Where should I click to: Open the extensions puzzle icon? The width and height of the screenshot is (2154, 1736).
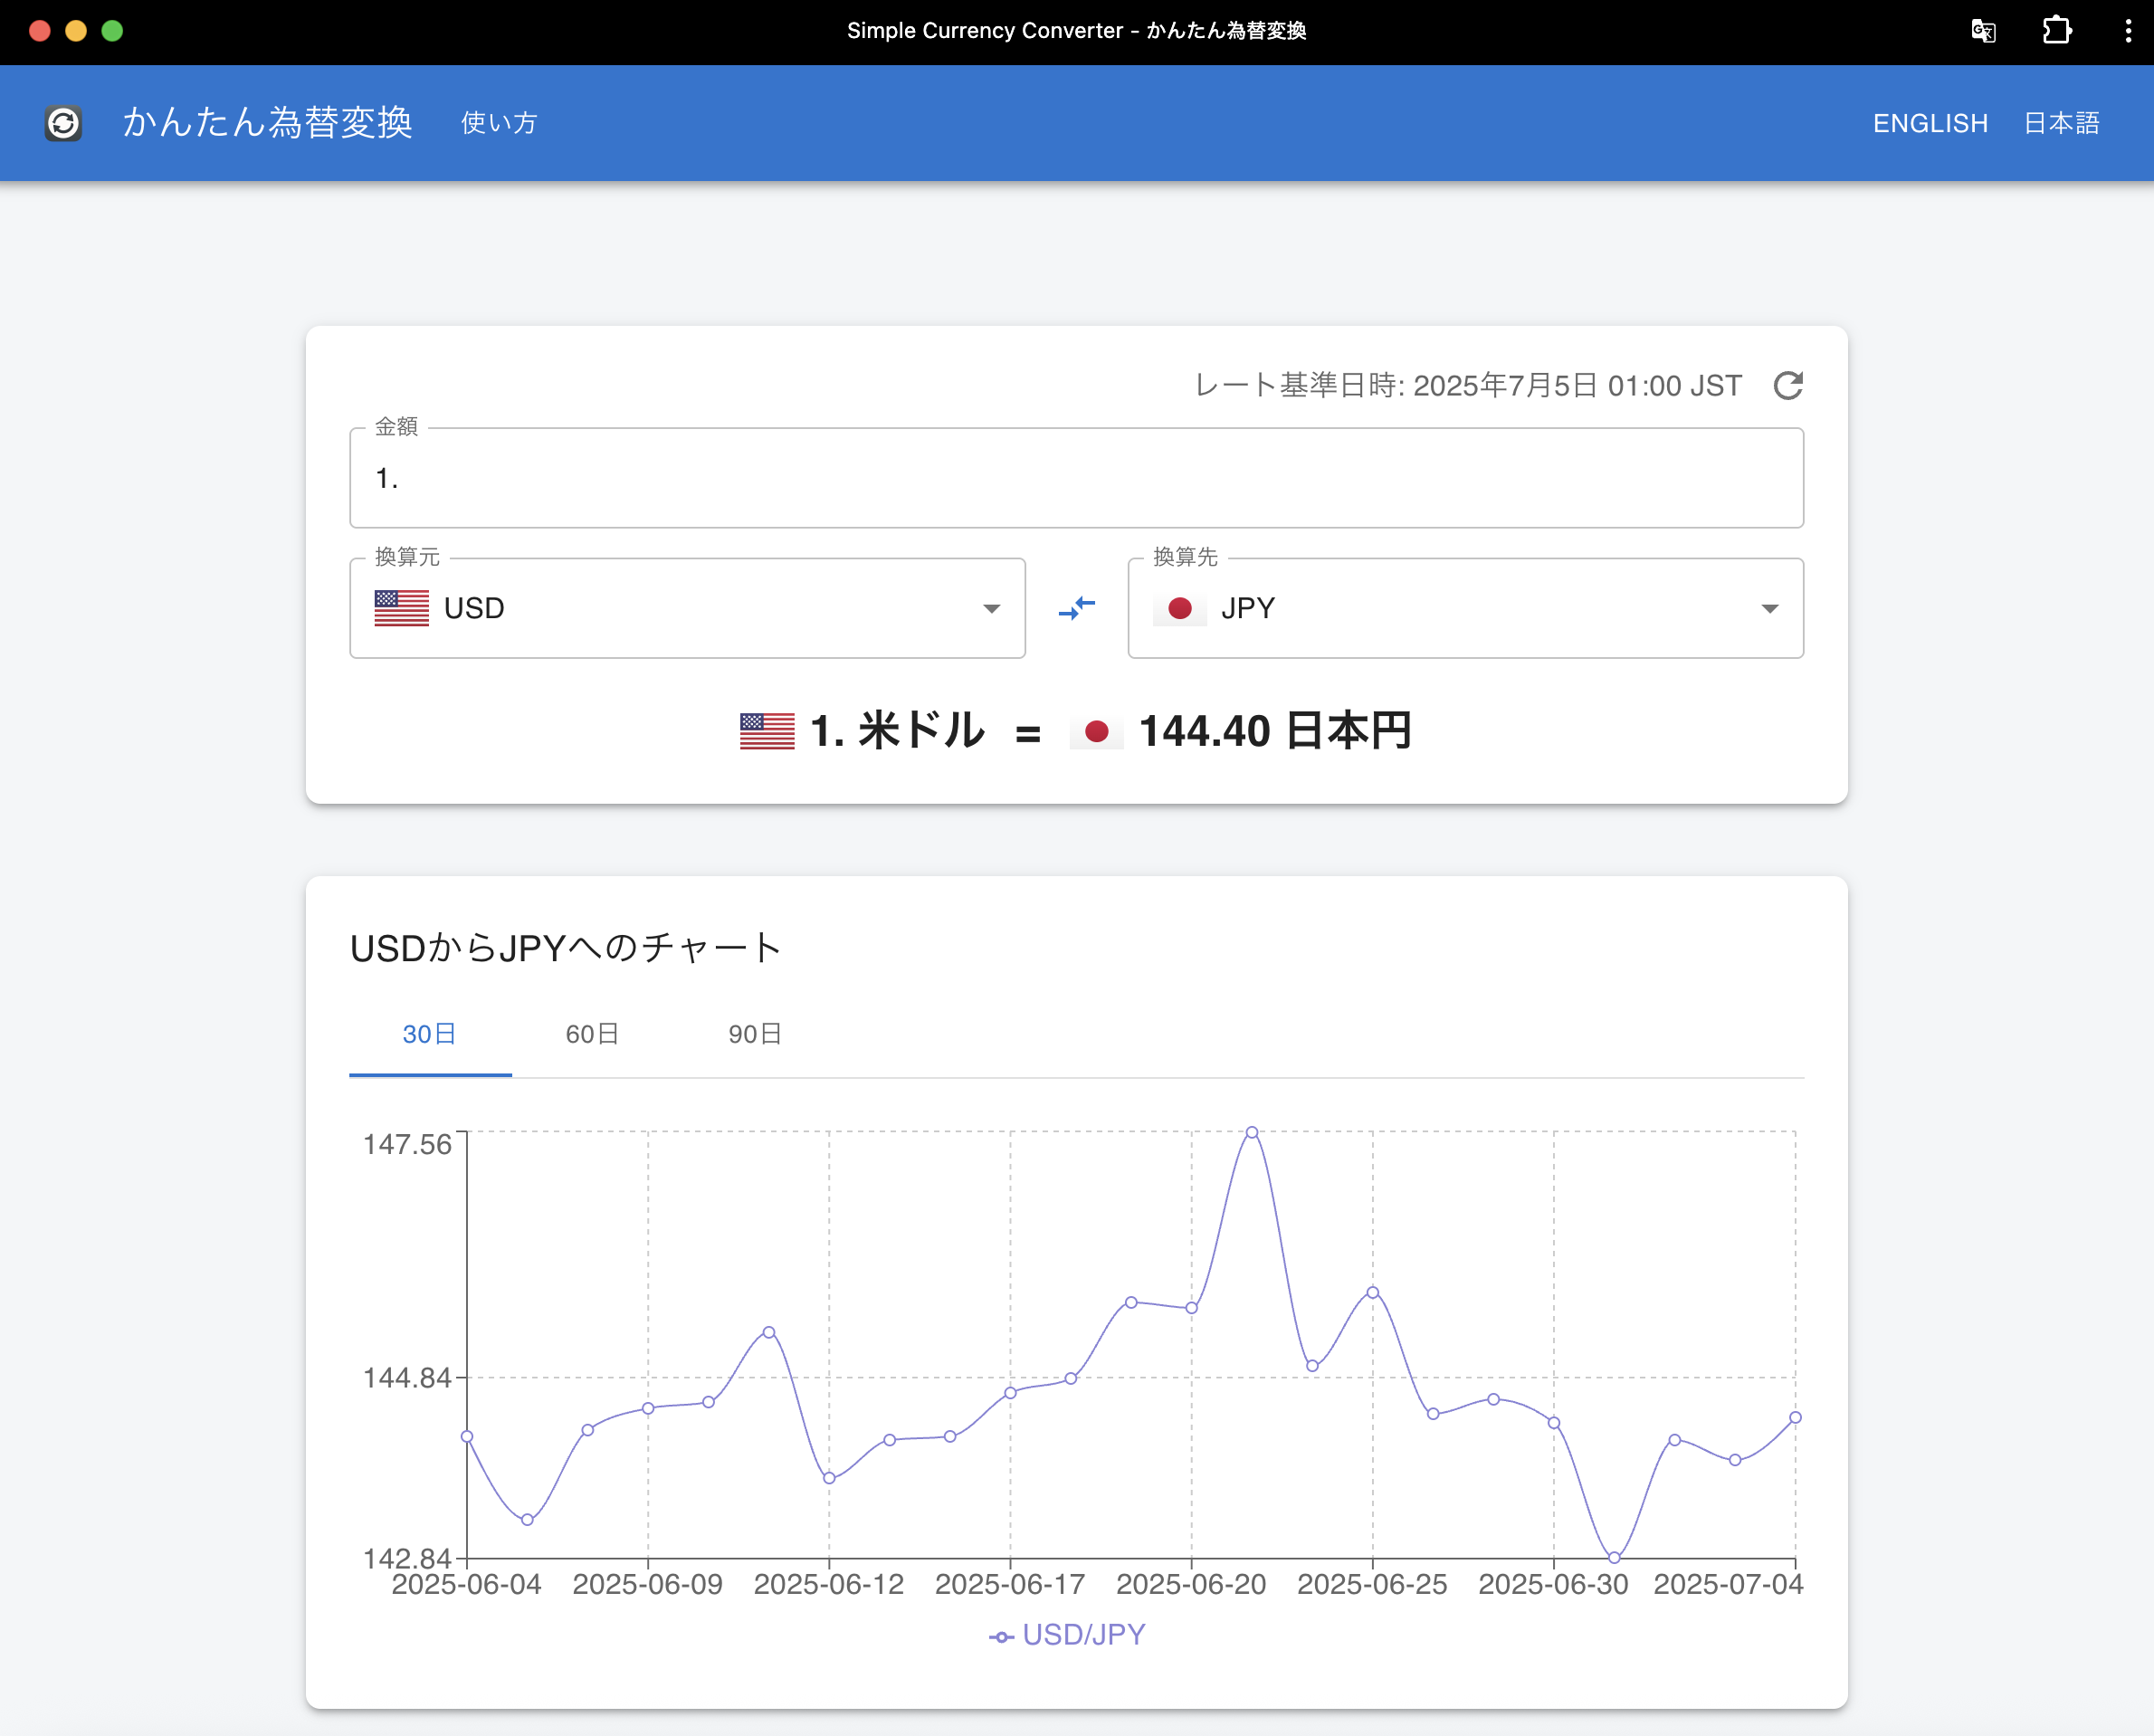2056,31
